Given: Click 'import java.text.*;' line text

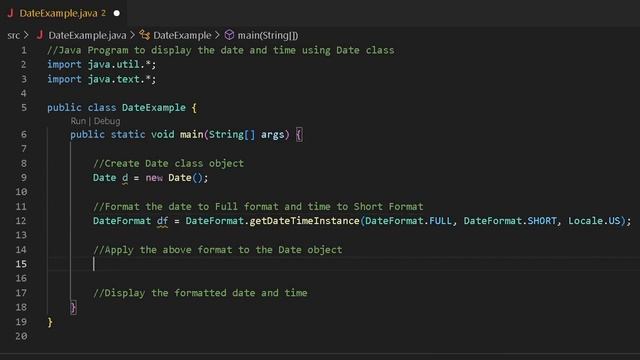Looking at the screenshot, I should coord(101,79).
